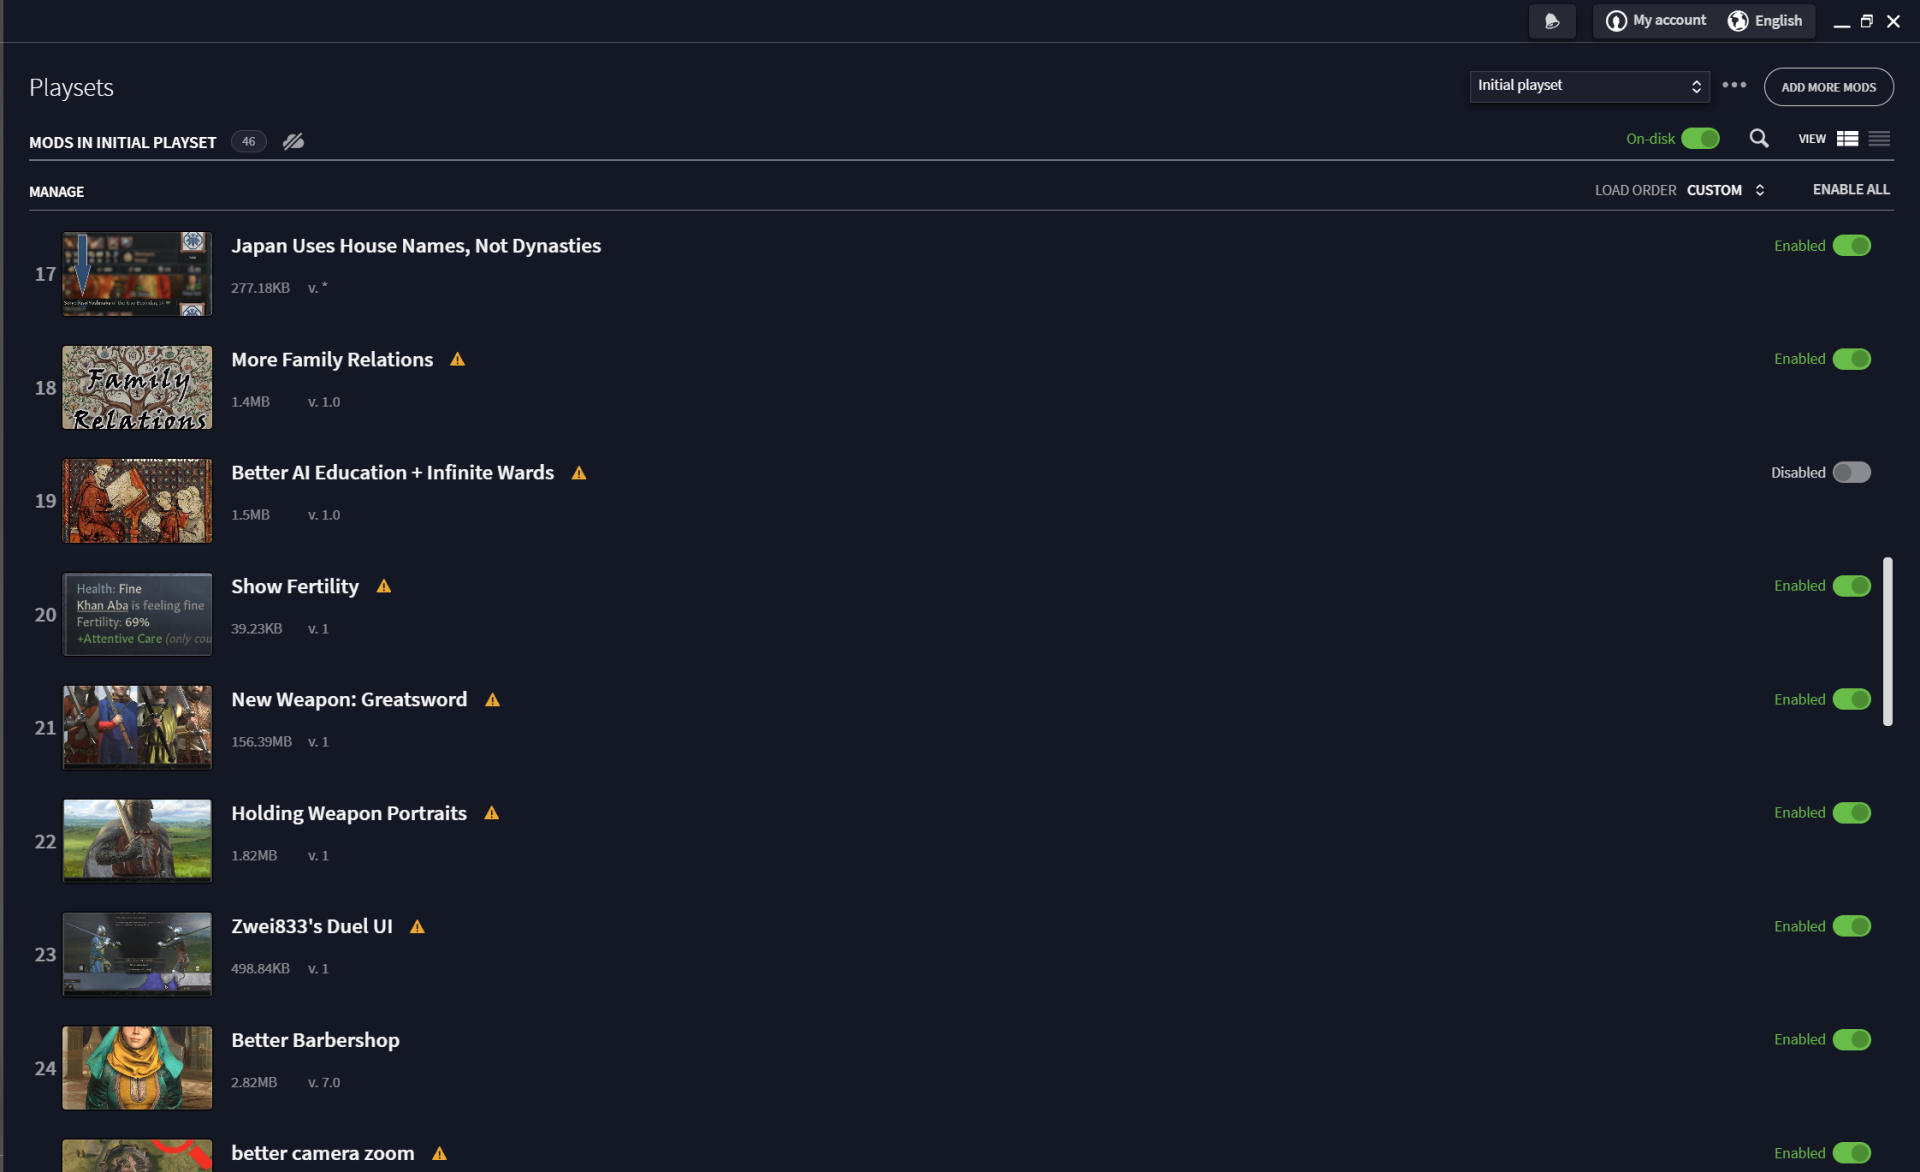1920x1172 pixels.
Task: Open Better AI Education thumbnail
Action: click(137, 501)
